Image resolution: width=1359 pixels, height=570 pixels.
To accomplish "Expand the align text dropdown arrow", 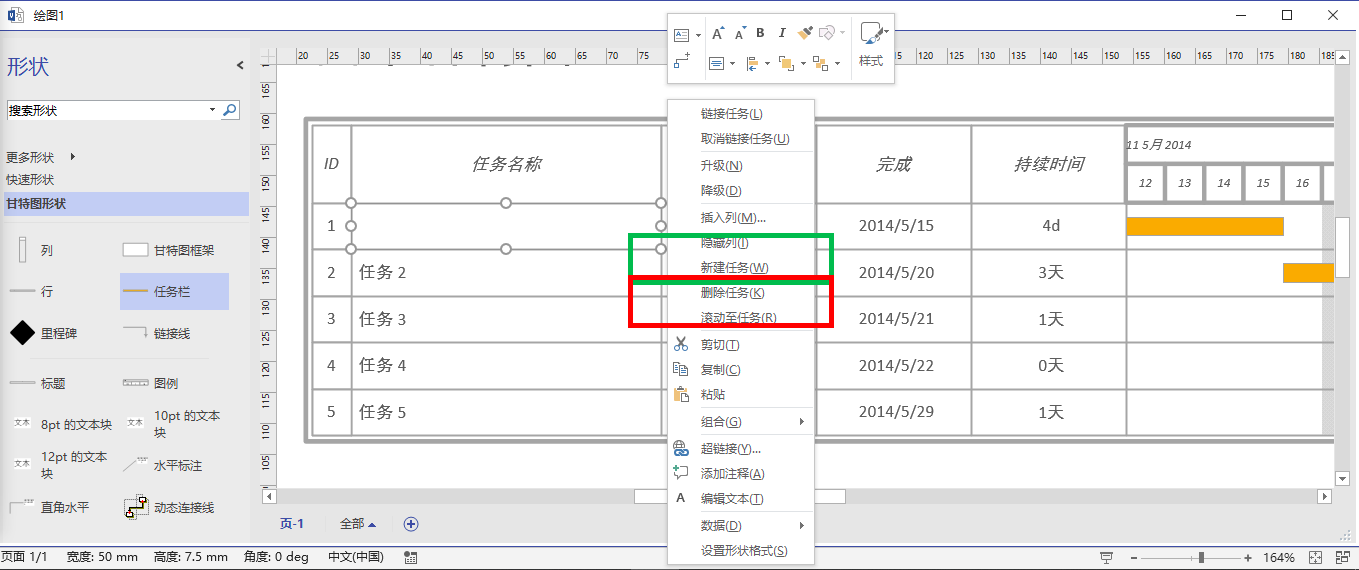I will pyautogui.click(x=733, y=64).
